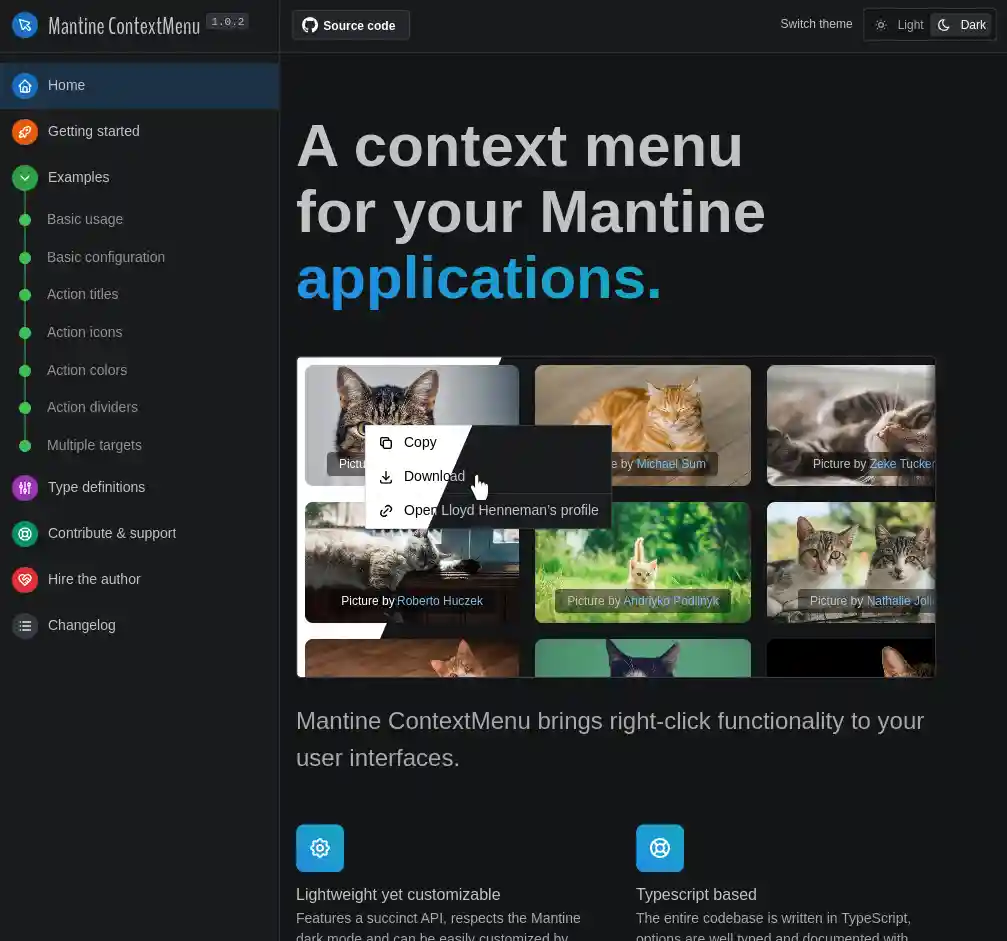Select Action icons in the sidebar

click(84, 332)
